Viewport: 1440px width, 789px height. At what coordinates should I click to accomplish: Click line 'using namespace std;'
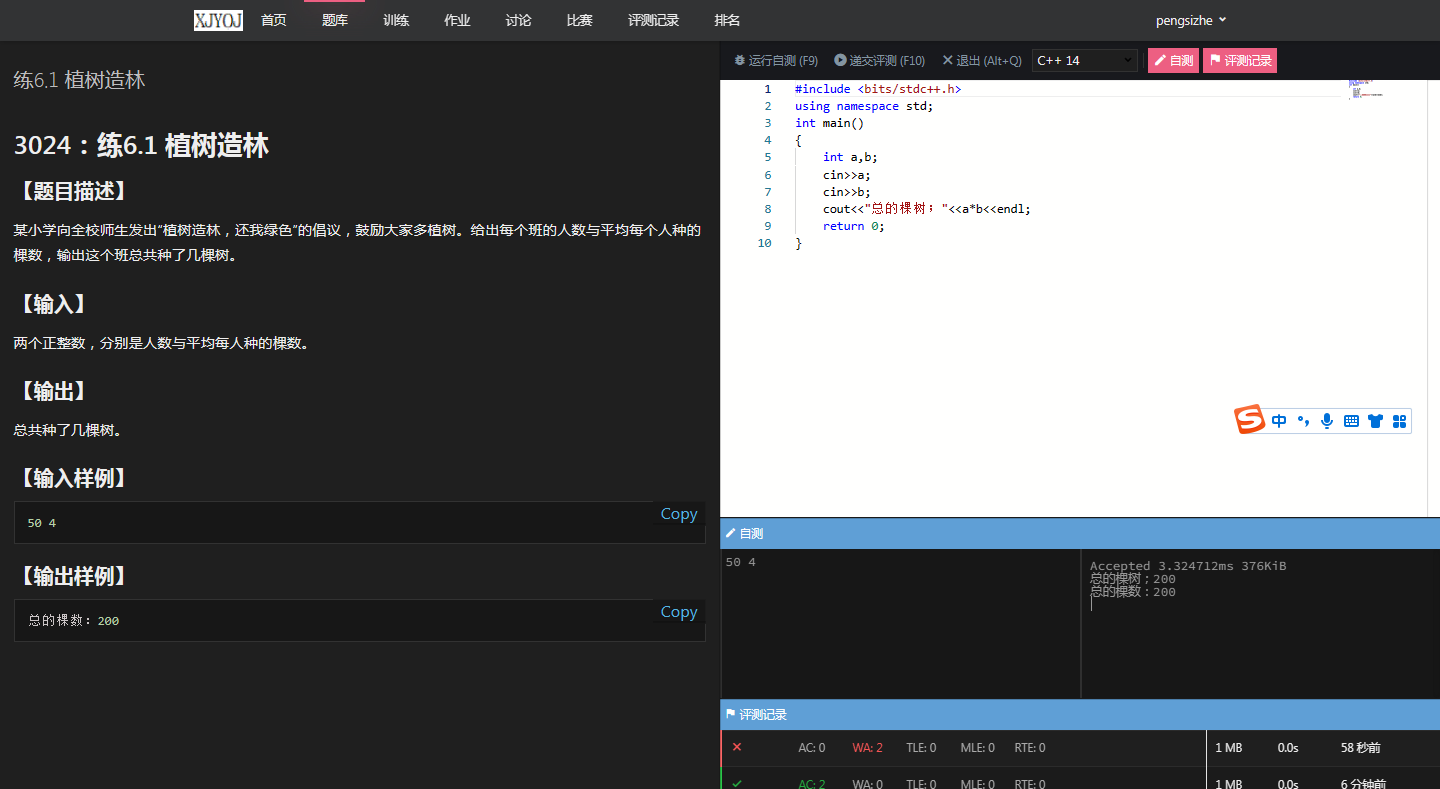click(x=863, y=106)
